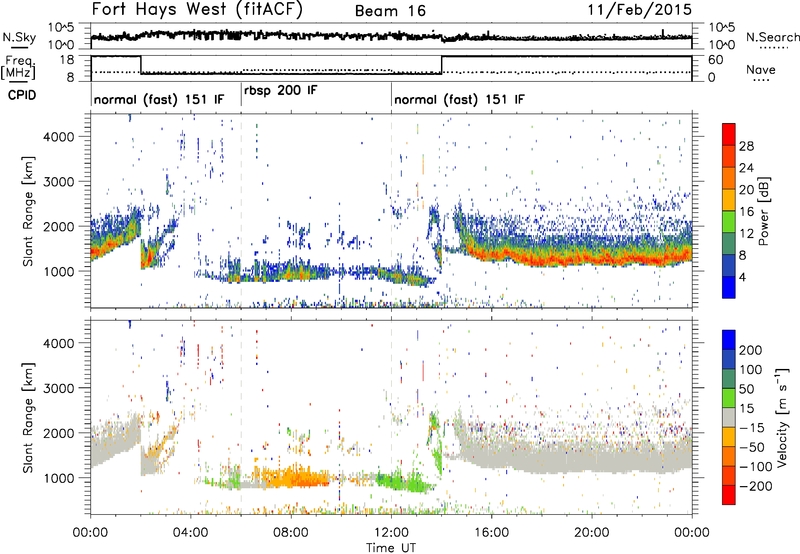Click the '4000' tick of the power panel
Image resolution: width=800 pixels, height=554 pixels.
pos(58,137)
